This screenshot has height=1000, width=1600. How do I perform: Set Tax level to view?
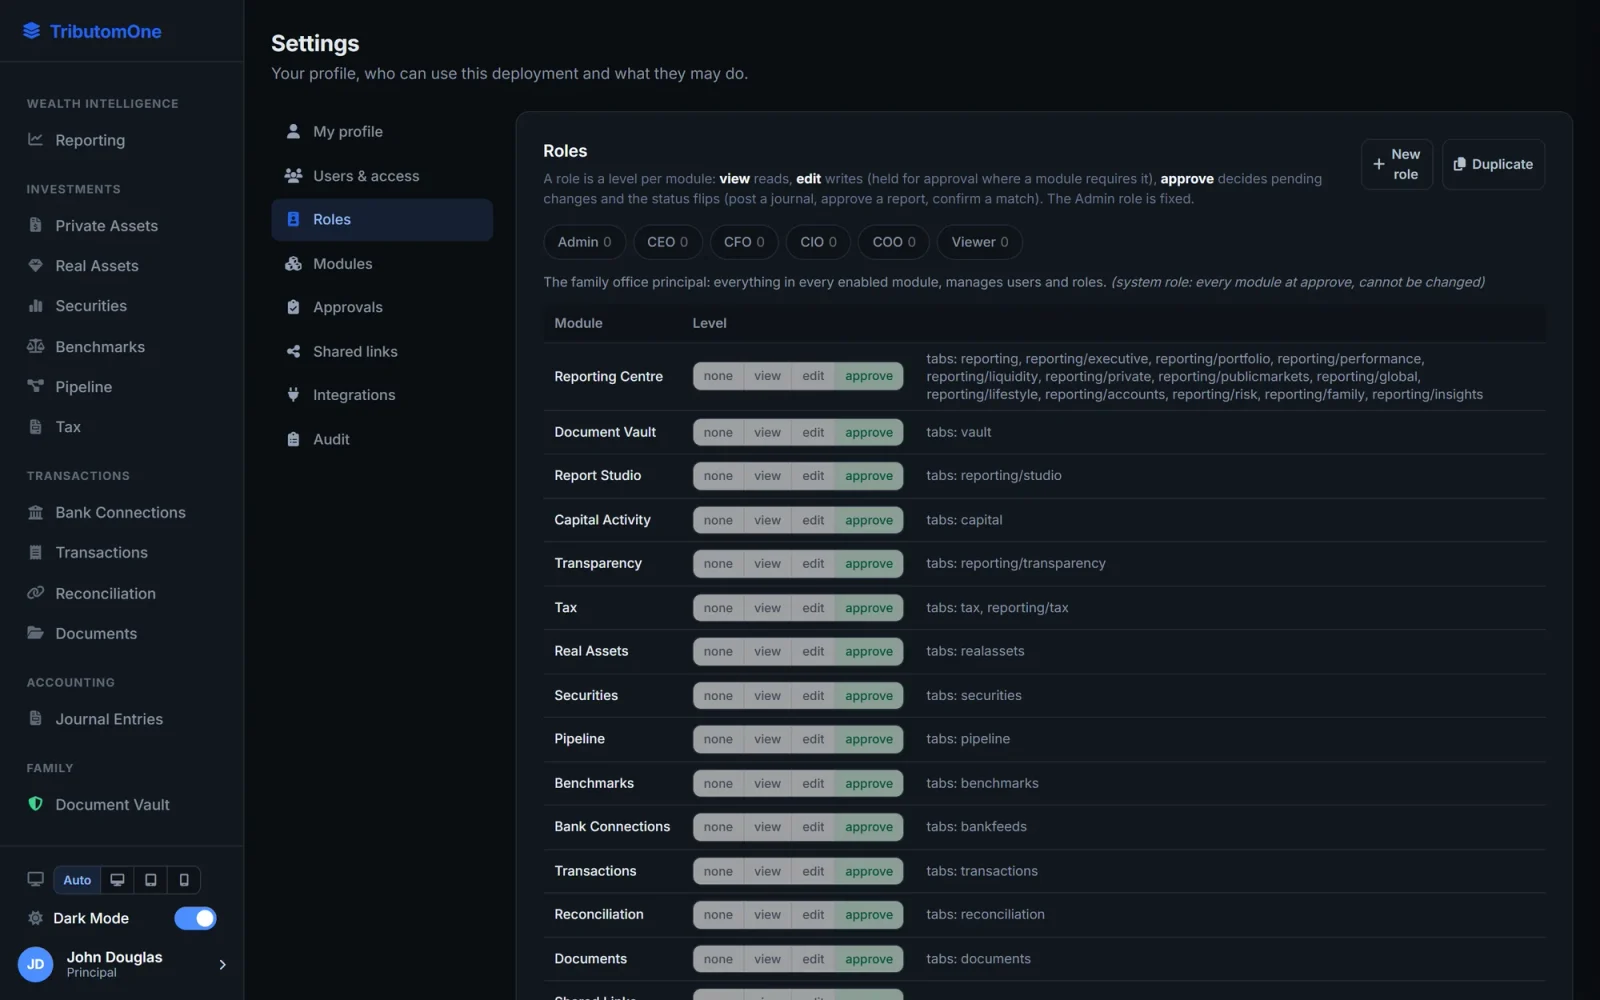(767, 608)
